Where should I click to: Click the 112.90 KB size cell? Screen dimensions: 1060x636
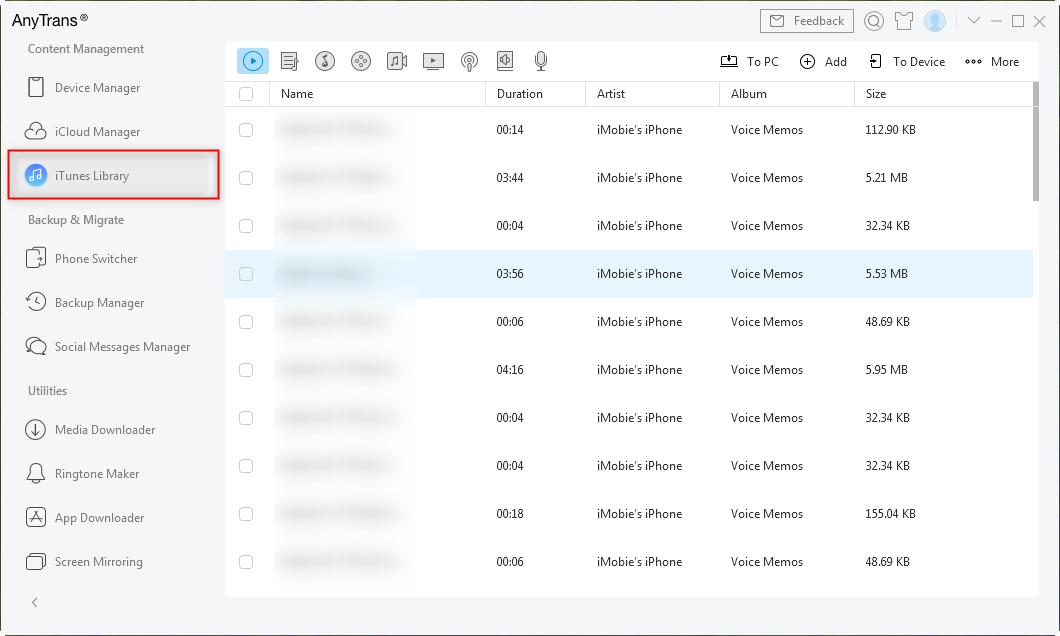click(890, 130)
